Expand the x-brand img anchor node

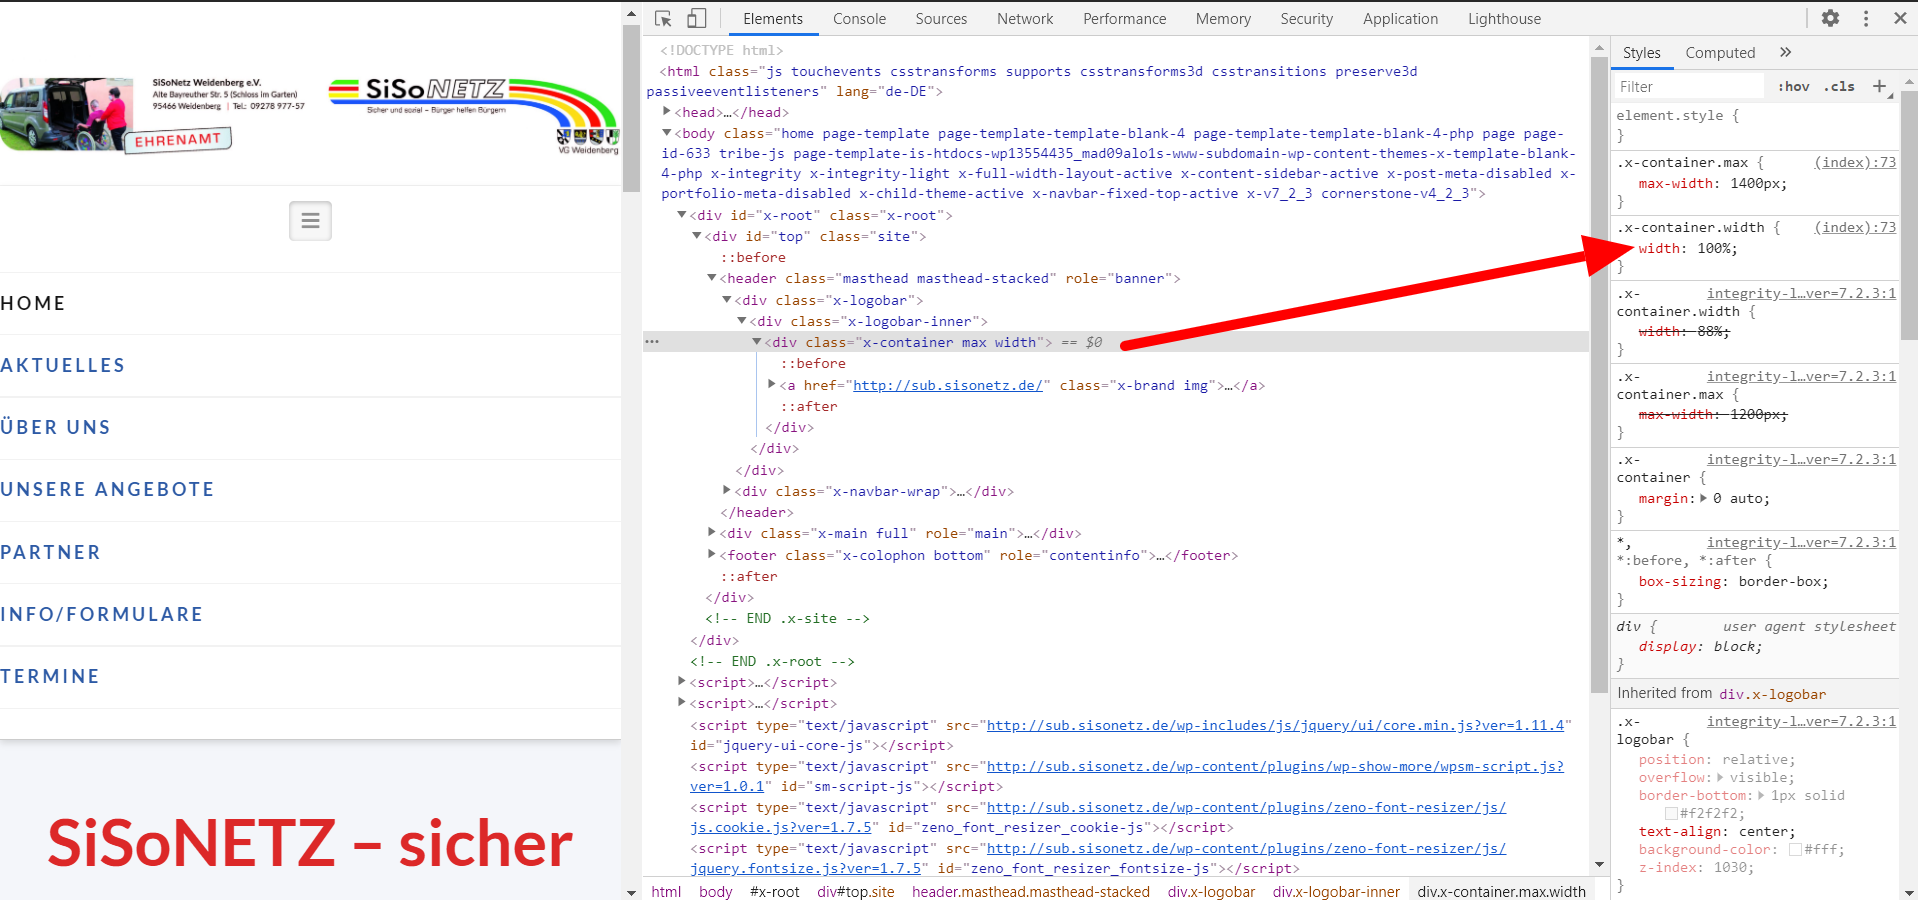click(x=771, y=385)
